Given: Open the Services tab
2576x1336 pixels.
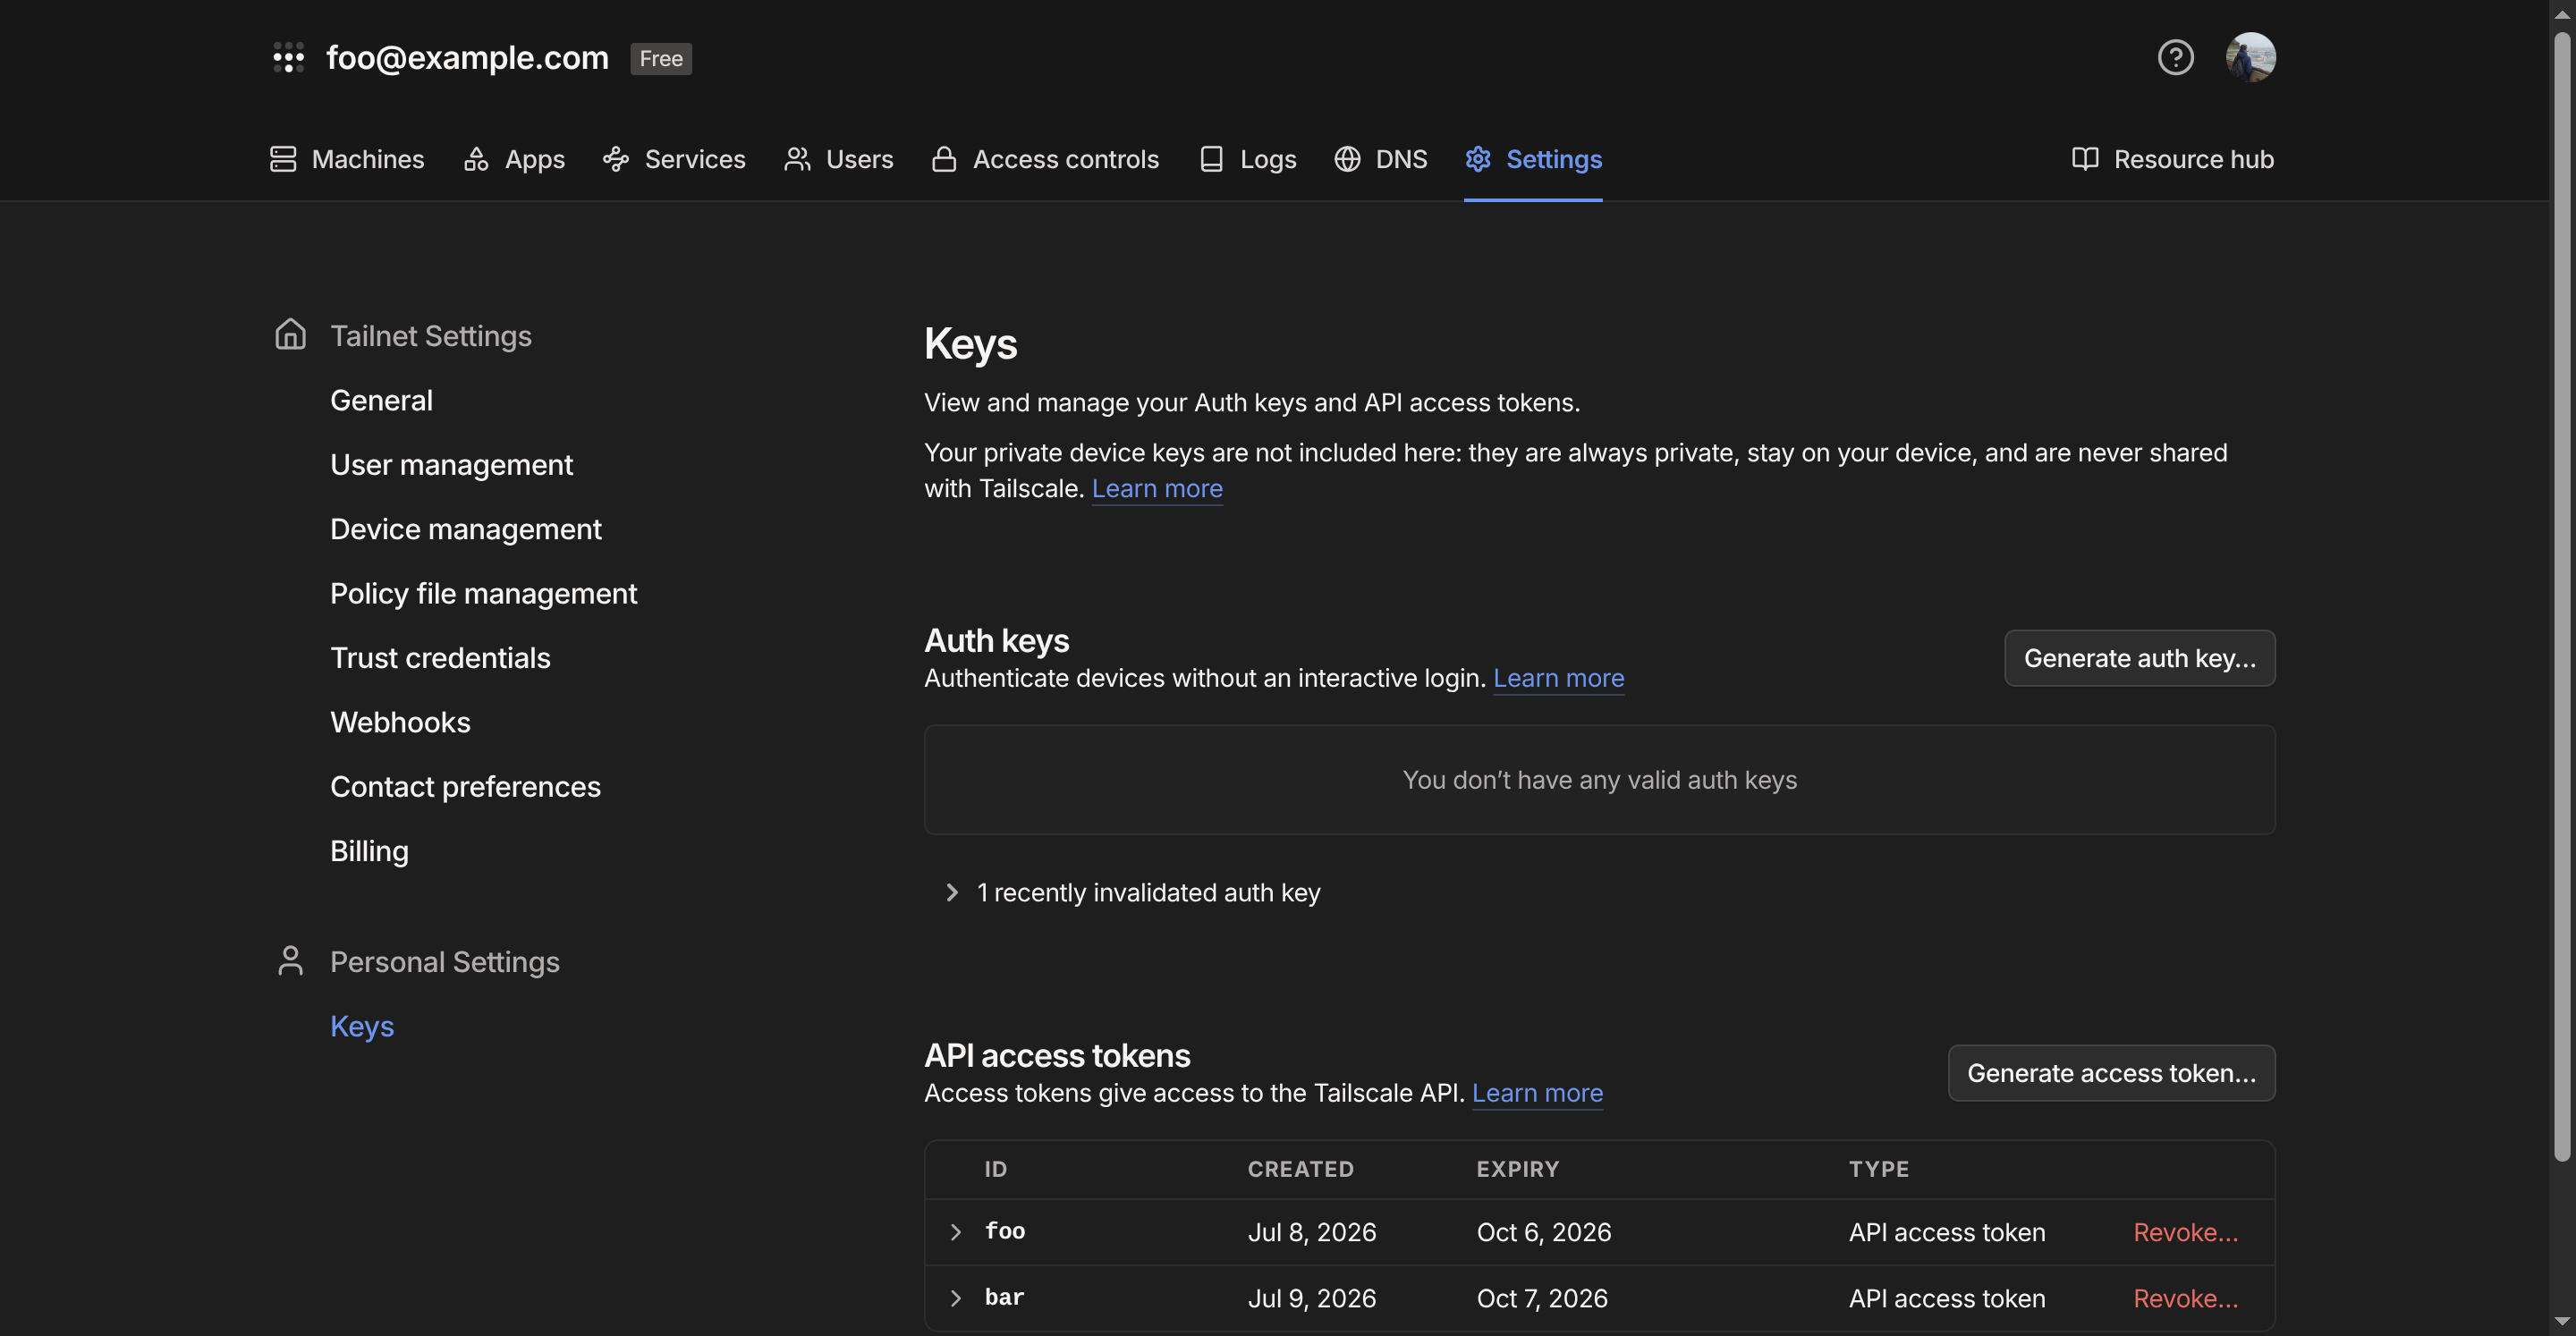Looking at the screenshot, I should (674, 159).
